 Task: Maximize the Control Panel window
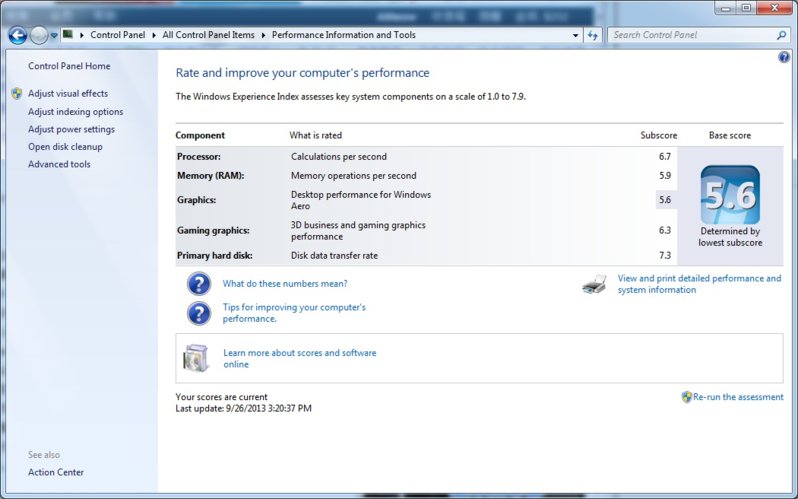pos(746,8)
